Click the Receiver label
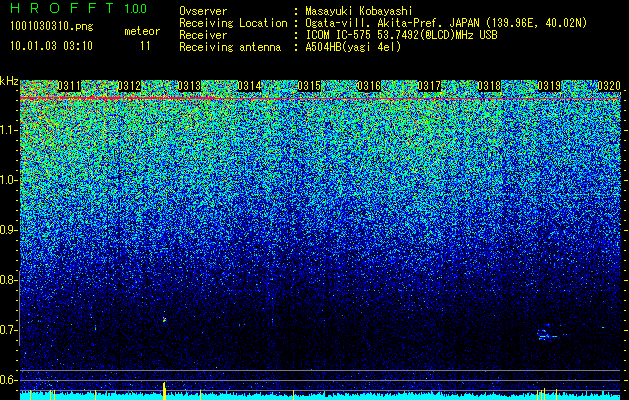Screen dimensions: 629x400 pos(203,35)
